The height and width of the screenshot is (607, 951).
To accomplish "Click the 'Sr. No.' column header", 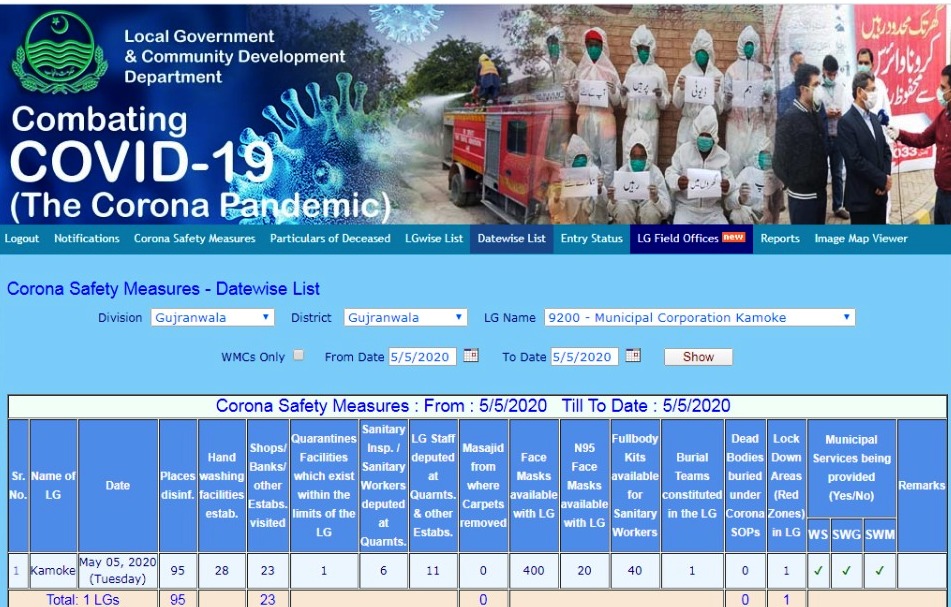I will (18, 485).
